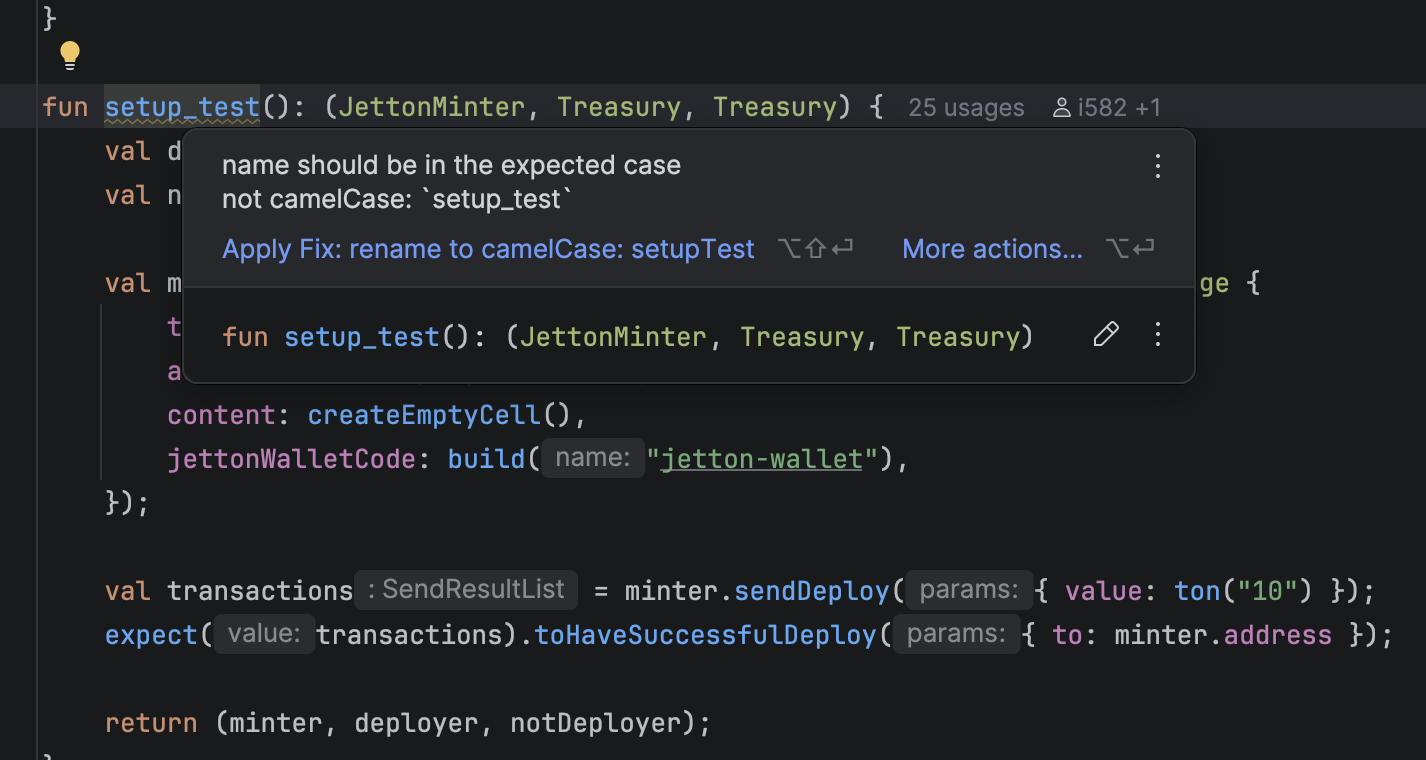Open the three-dot menu beside the inspection message
1426x760 pixels.
click(1157, 166)
